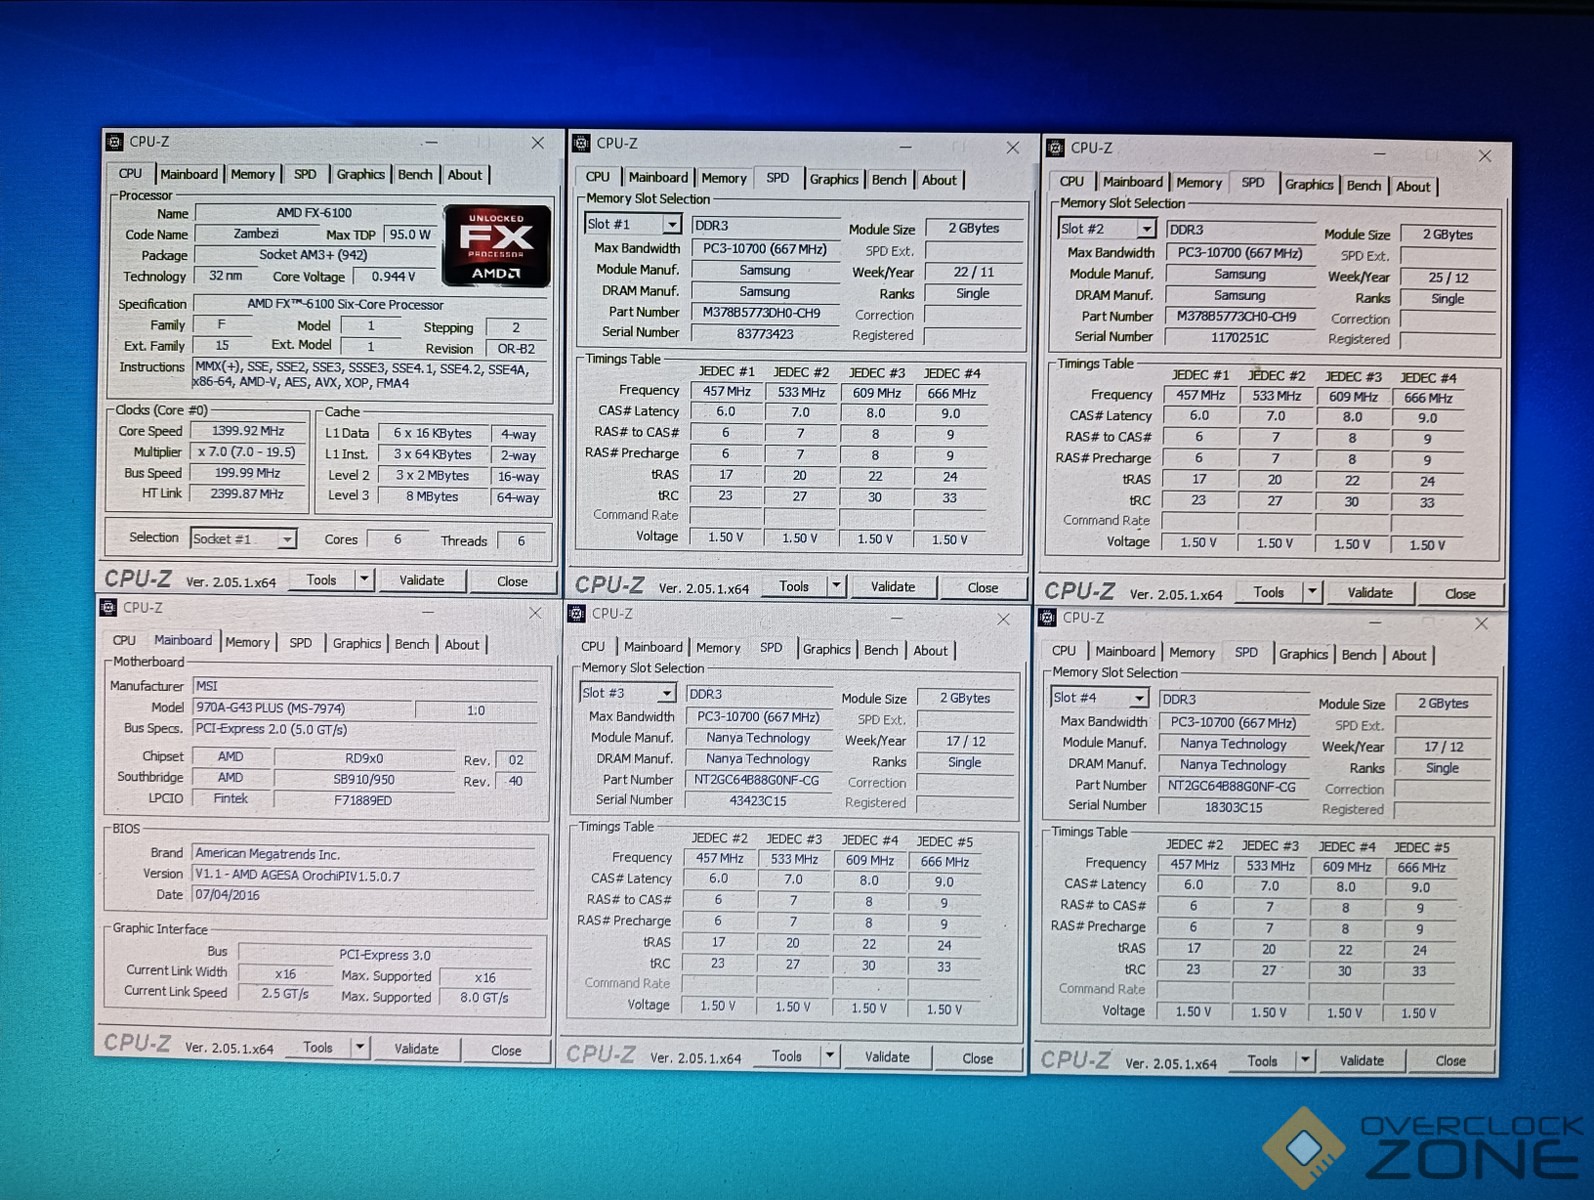This screenshot has width=1594, height=1200.
Task: Open the SPD tab in the FX-6100 processor window
Action: click(x=305, y=174)
